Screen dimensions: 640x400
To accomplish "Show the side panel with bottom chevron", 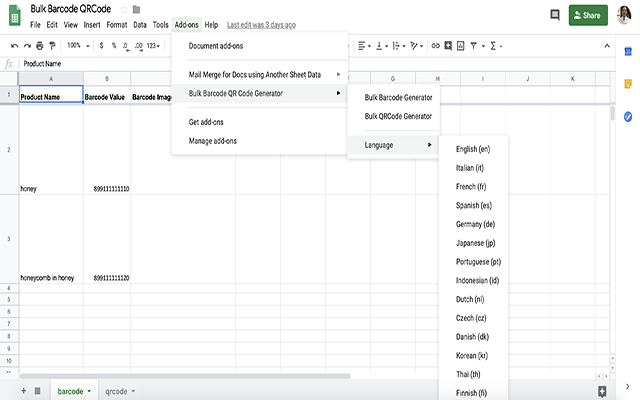I will pyautogui.click(x=628, y=386).
